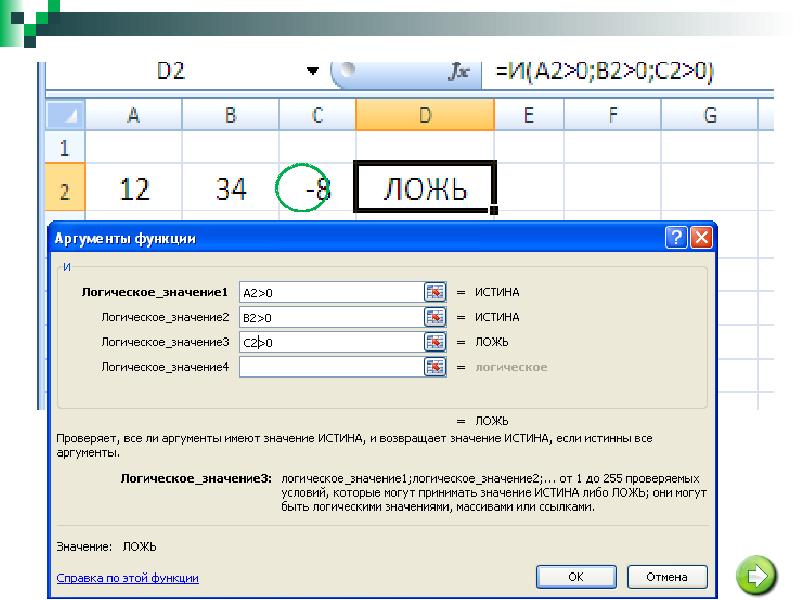Click range selector for Логическое_значение1
The image size is (800, 600).
coord(435,292)
